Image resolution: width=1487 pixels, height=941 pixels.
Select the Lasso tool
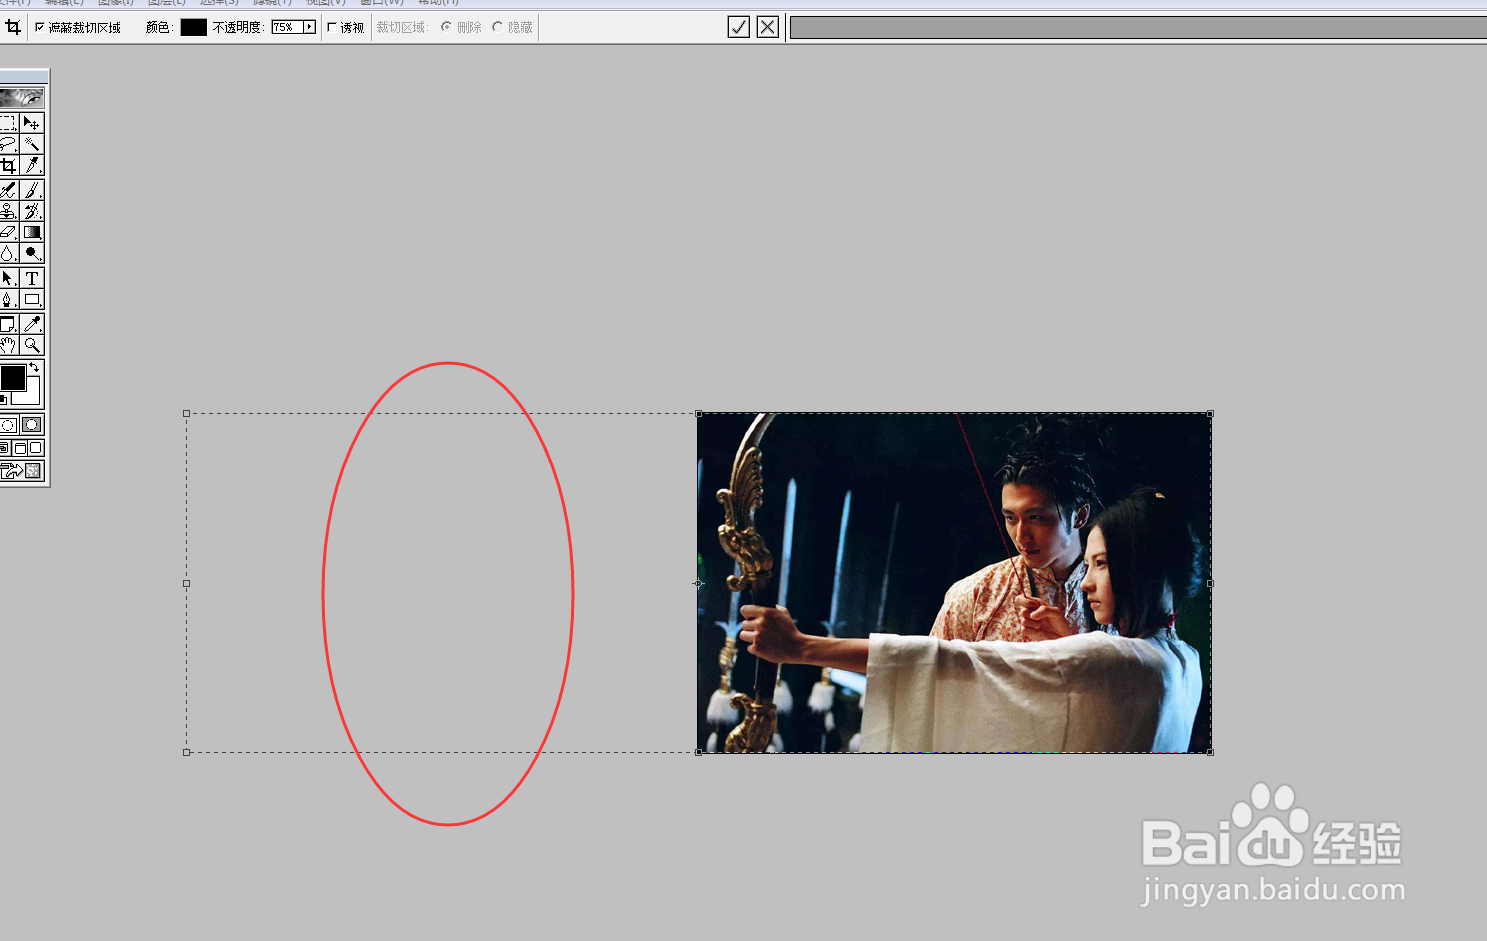(x=8, y=144)
